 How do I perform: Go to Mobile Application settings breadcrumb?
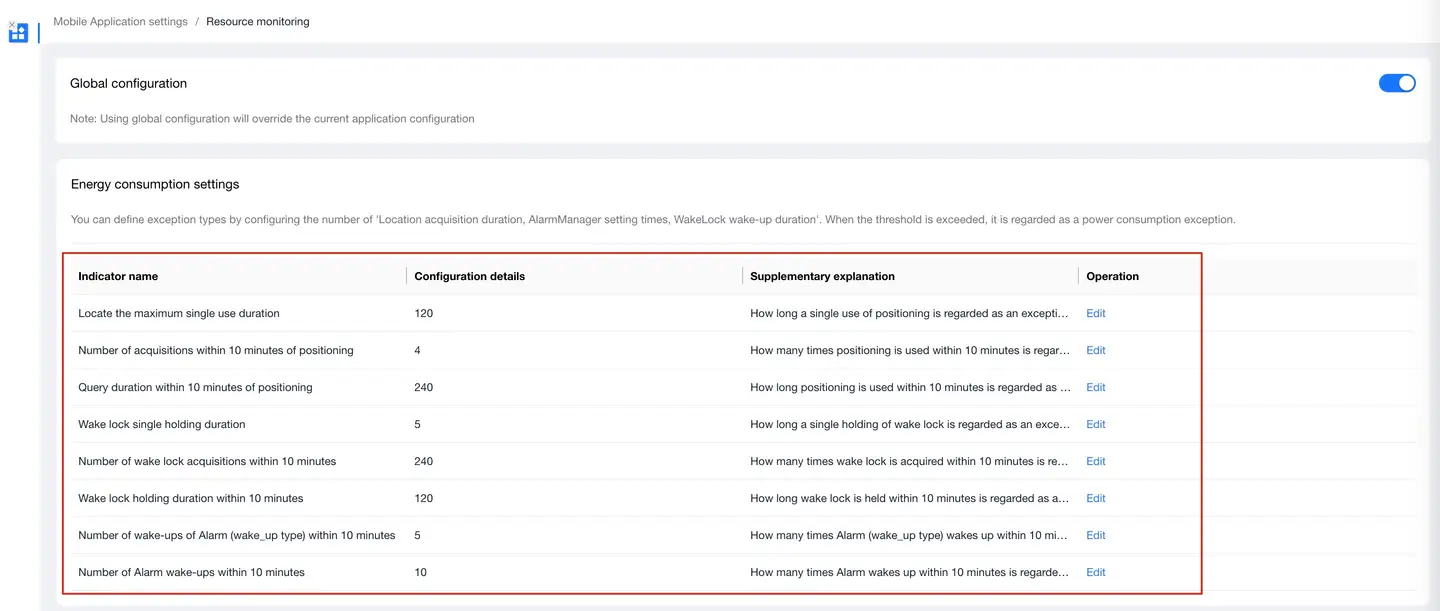point(120,21)
